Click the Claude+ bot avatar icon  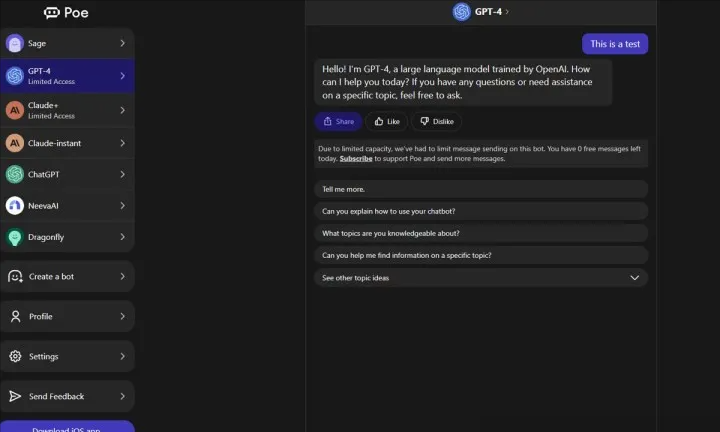pos(15,110)
